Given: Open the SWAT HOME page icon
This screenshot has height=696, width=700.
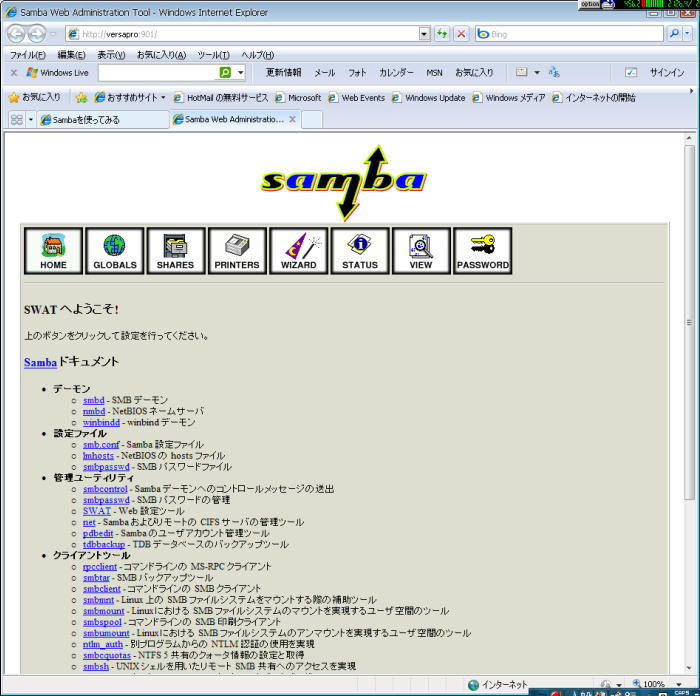Looking at the screenshot, I should coord(54,250).
